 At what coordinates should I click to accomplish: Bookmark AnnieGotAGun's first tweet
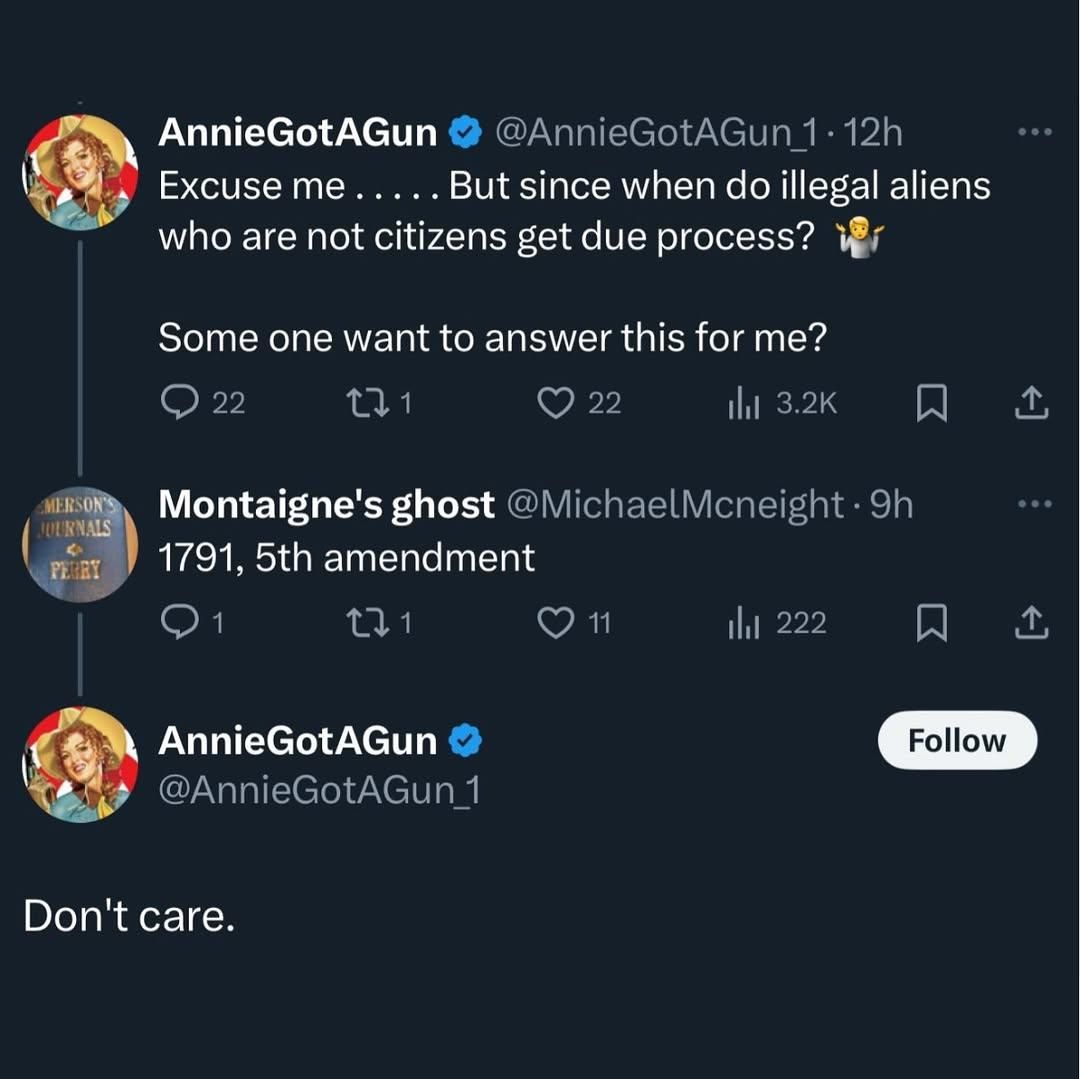[x=932, y=403]
